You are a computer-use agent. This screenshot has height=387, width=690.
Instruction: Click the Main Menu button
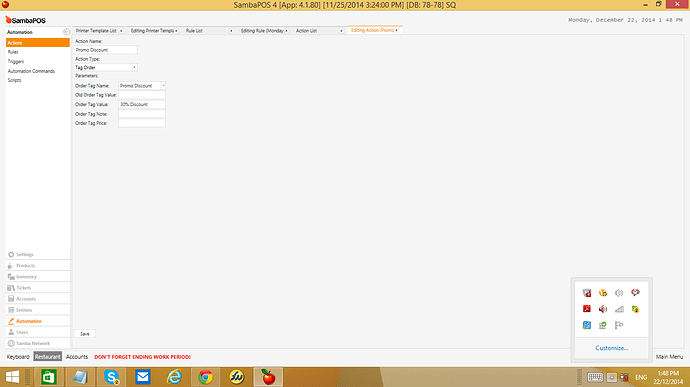point(669,357)
